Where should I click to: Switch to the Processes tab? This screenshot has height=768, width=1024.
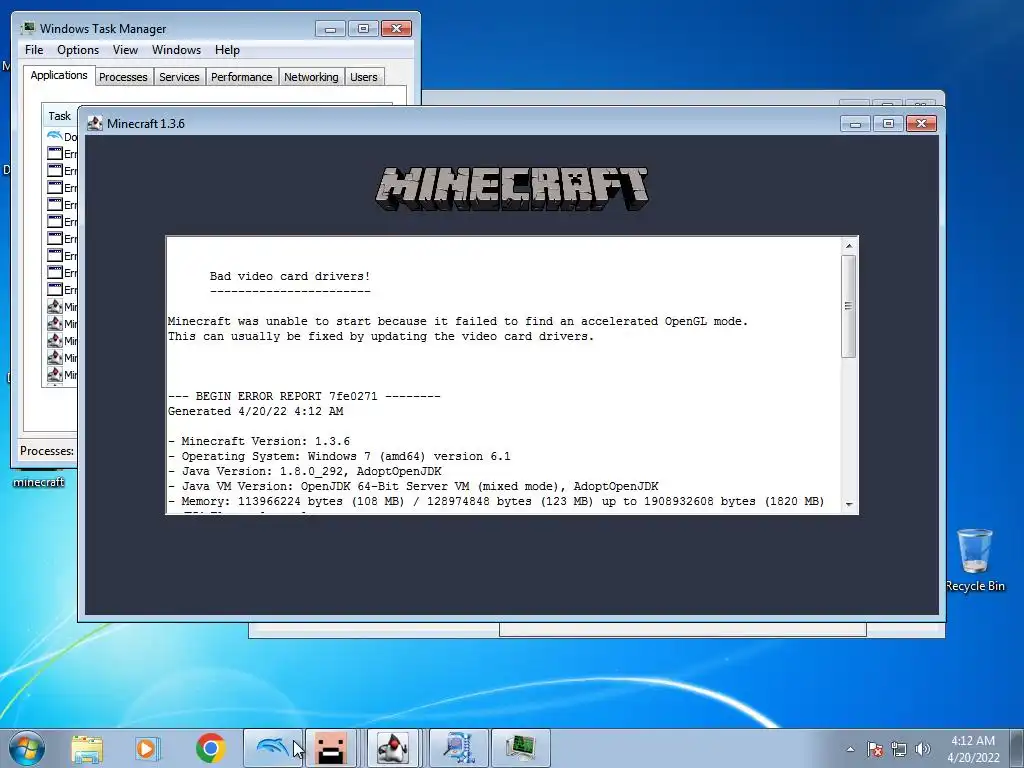[123, 77]
